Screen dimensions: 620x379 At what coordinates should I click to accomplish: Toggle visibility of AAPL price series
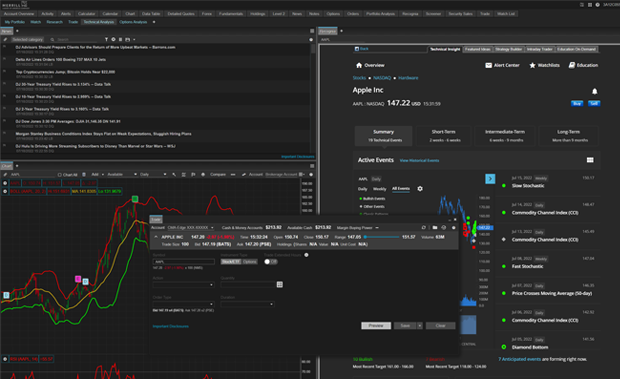click(x=5, y=183)
